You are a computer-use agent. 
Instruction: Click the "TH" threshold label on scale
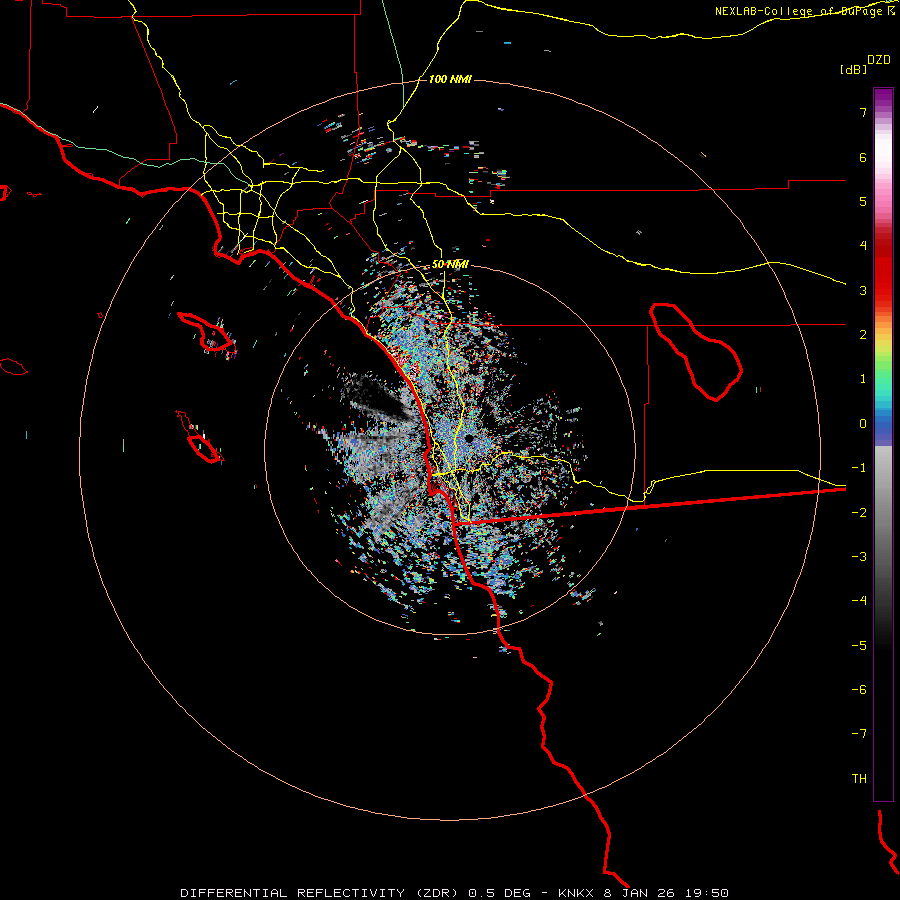[859, 779]
